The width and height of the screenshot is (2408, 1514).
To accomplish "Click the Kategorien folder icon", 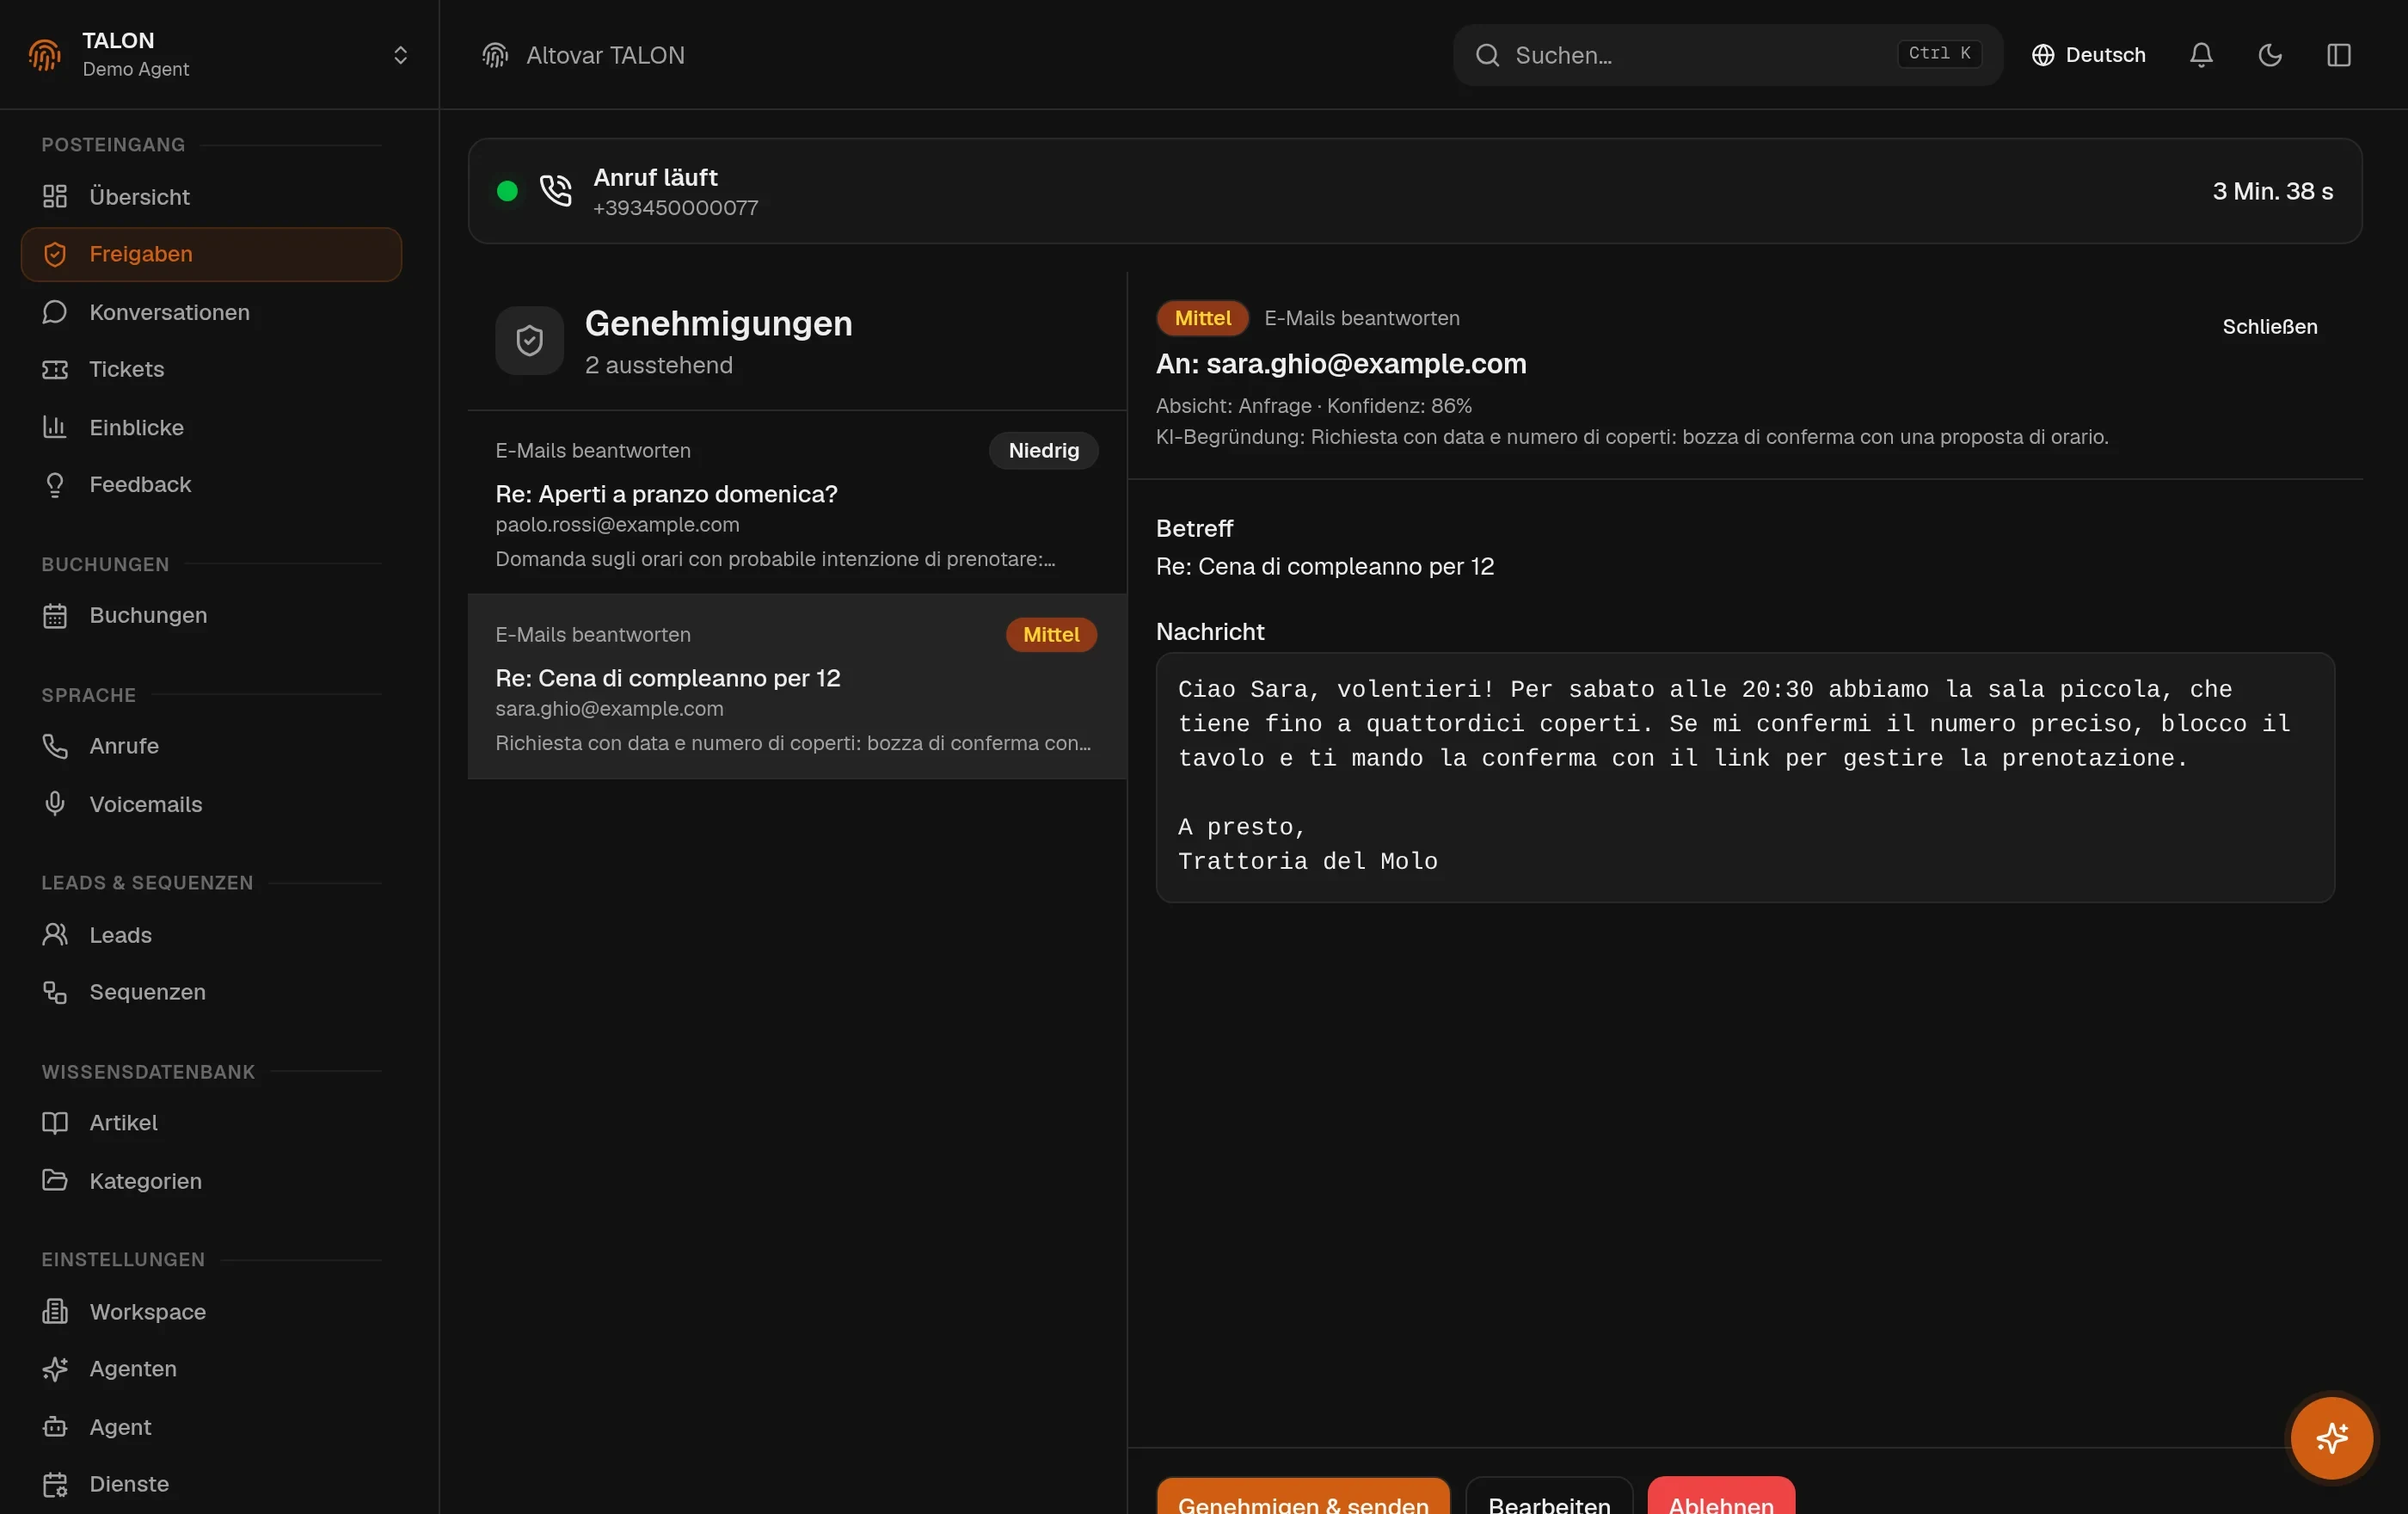I will coord(55,1180).
